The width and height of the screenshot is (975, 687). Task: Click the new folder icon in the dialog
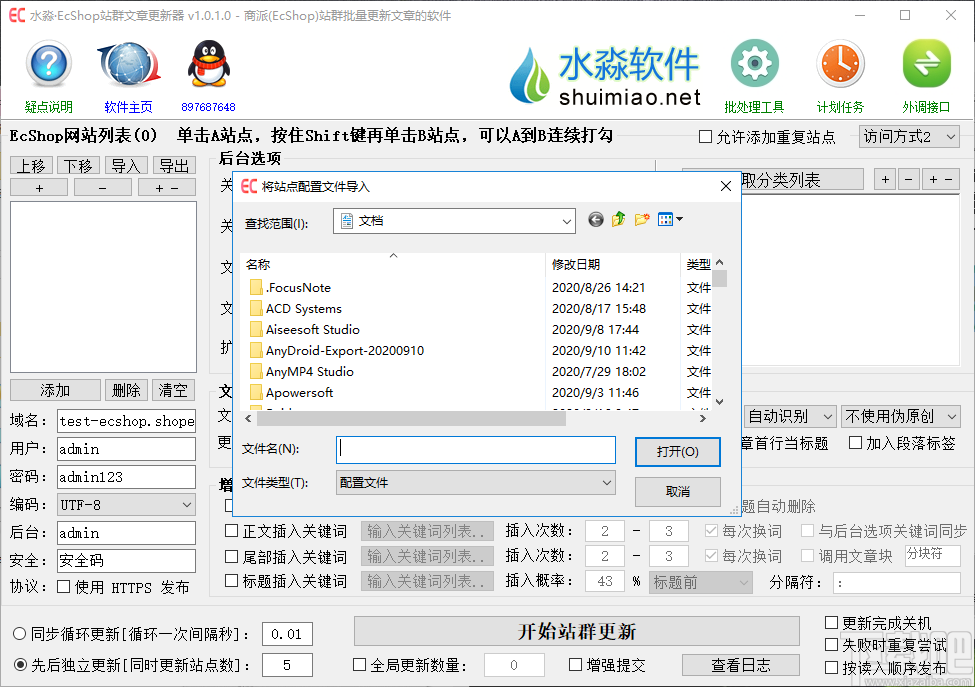coord(643,220)
